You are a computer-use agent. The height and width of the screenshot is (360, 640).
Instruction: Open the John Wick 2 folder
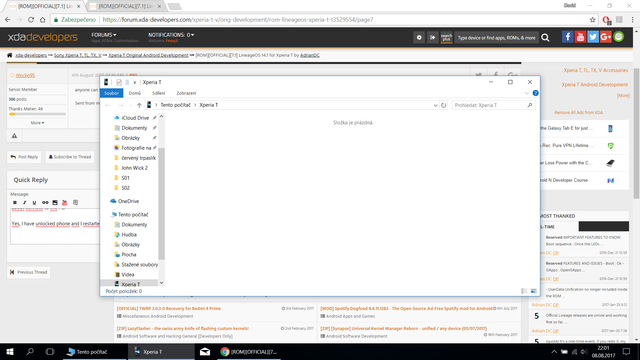pyautogui.click(x=134, y=168)
